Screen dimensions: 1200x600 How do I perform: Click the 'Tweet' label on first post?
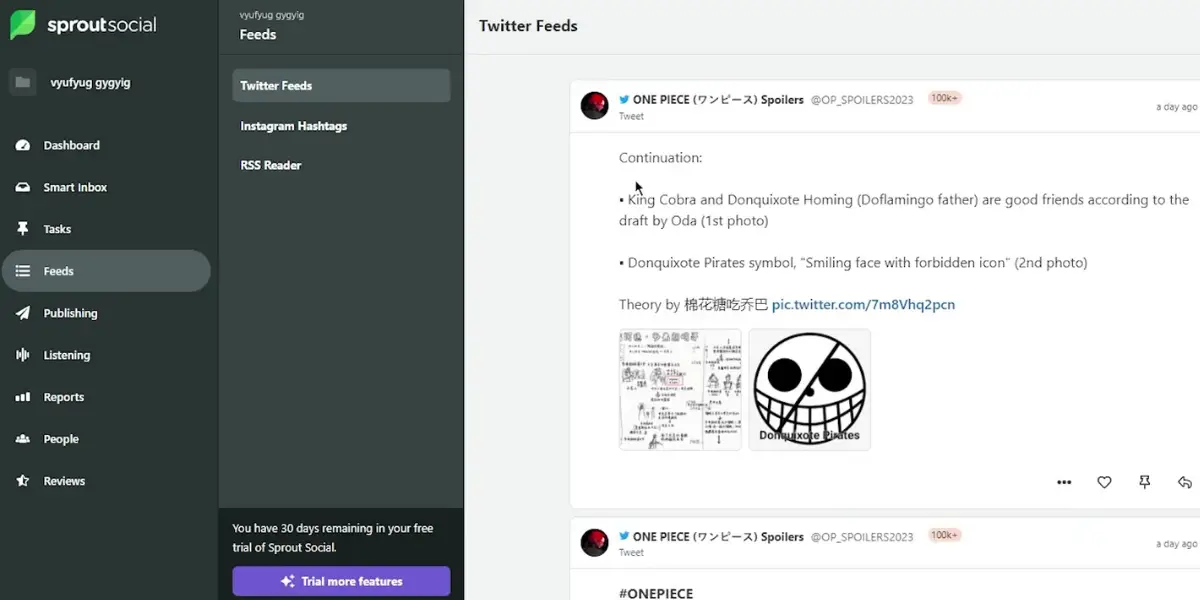[631, 116]
